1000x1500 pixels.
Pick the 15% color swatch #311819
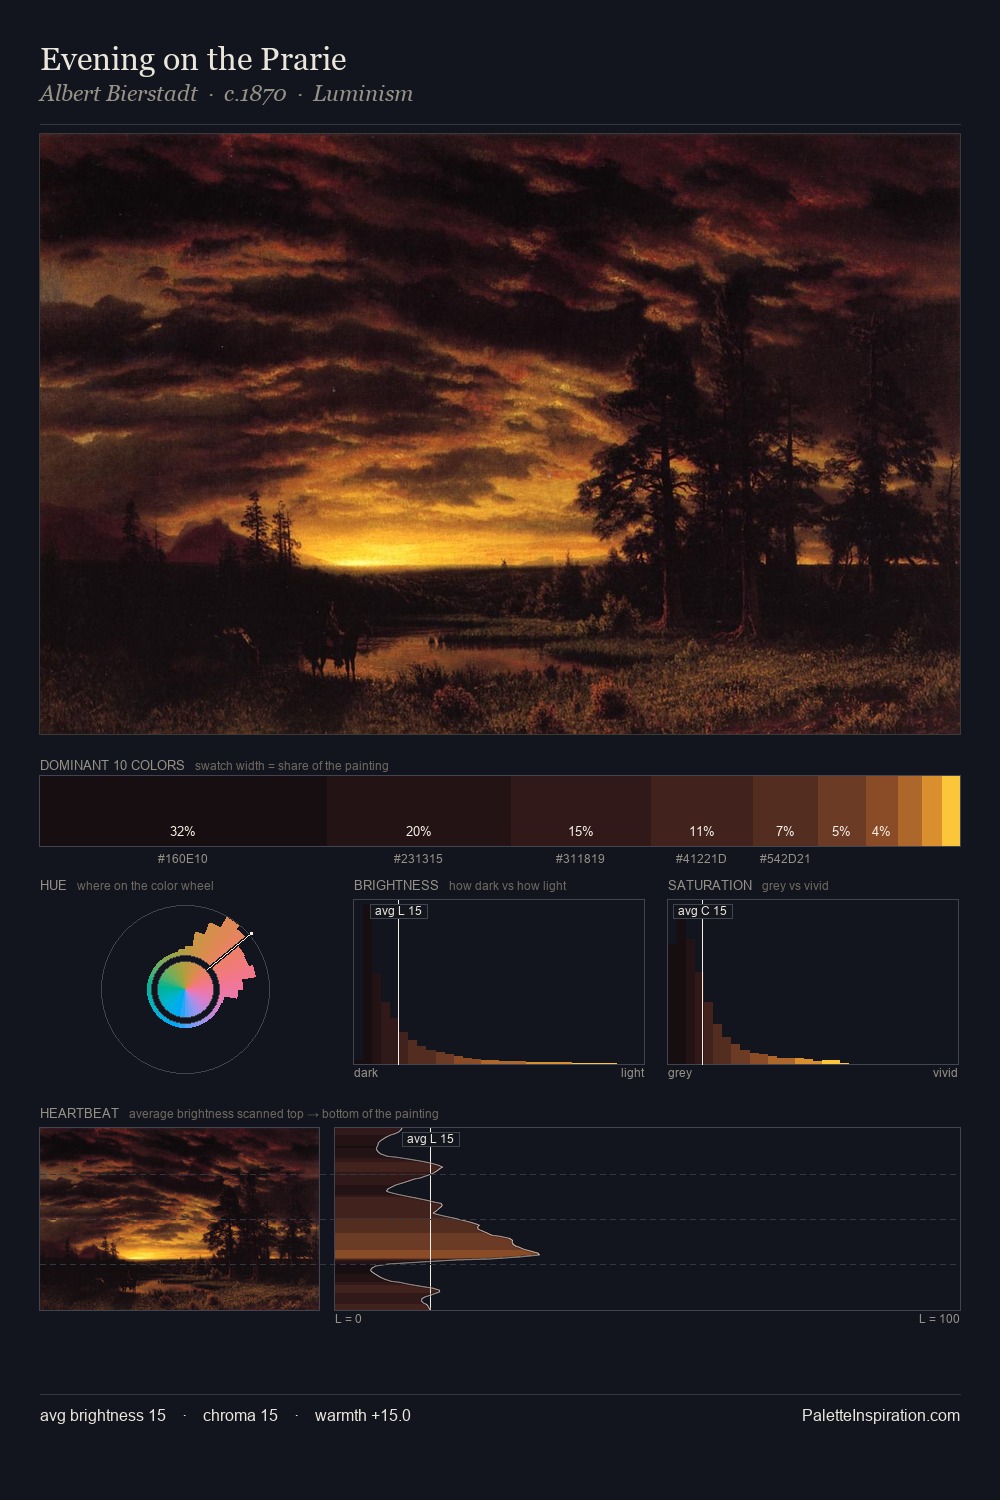pyautogui.click(x=581, y=811)
